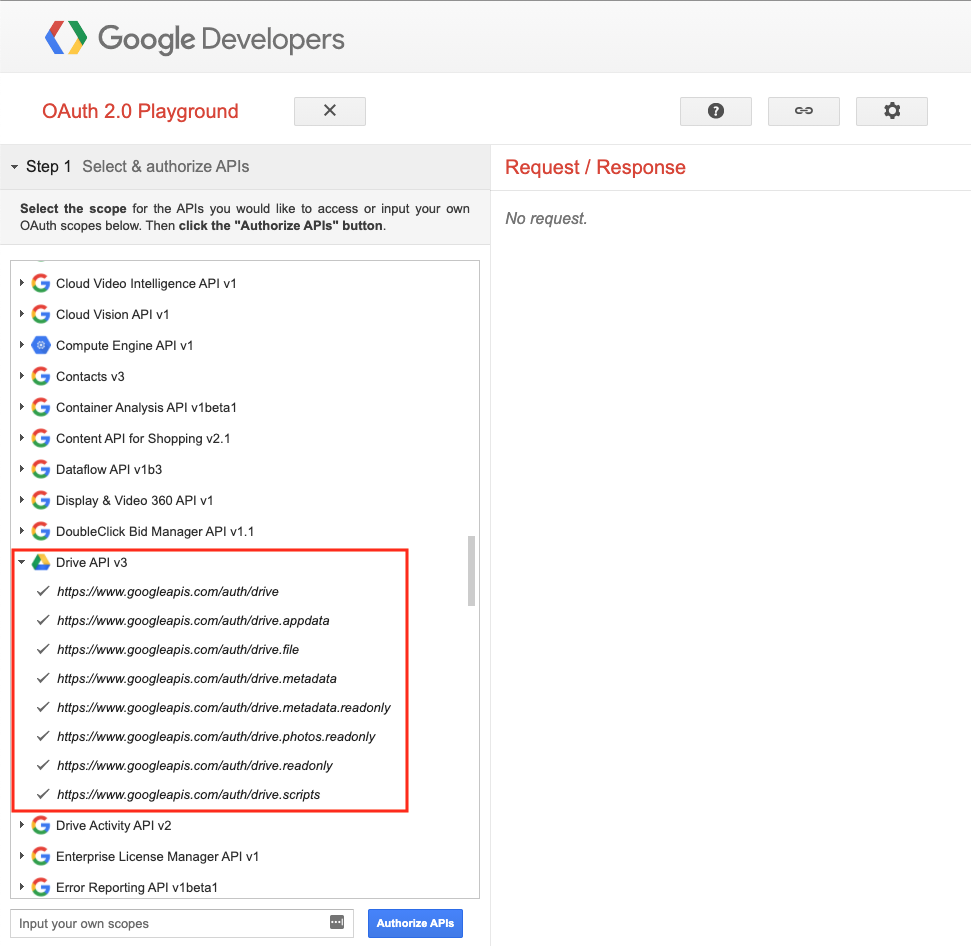This screenshot has width=971, height=946.
Task: Click the Error Reporting API Google icon
Action: coord(41,887)
